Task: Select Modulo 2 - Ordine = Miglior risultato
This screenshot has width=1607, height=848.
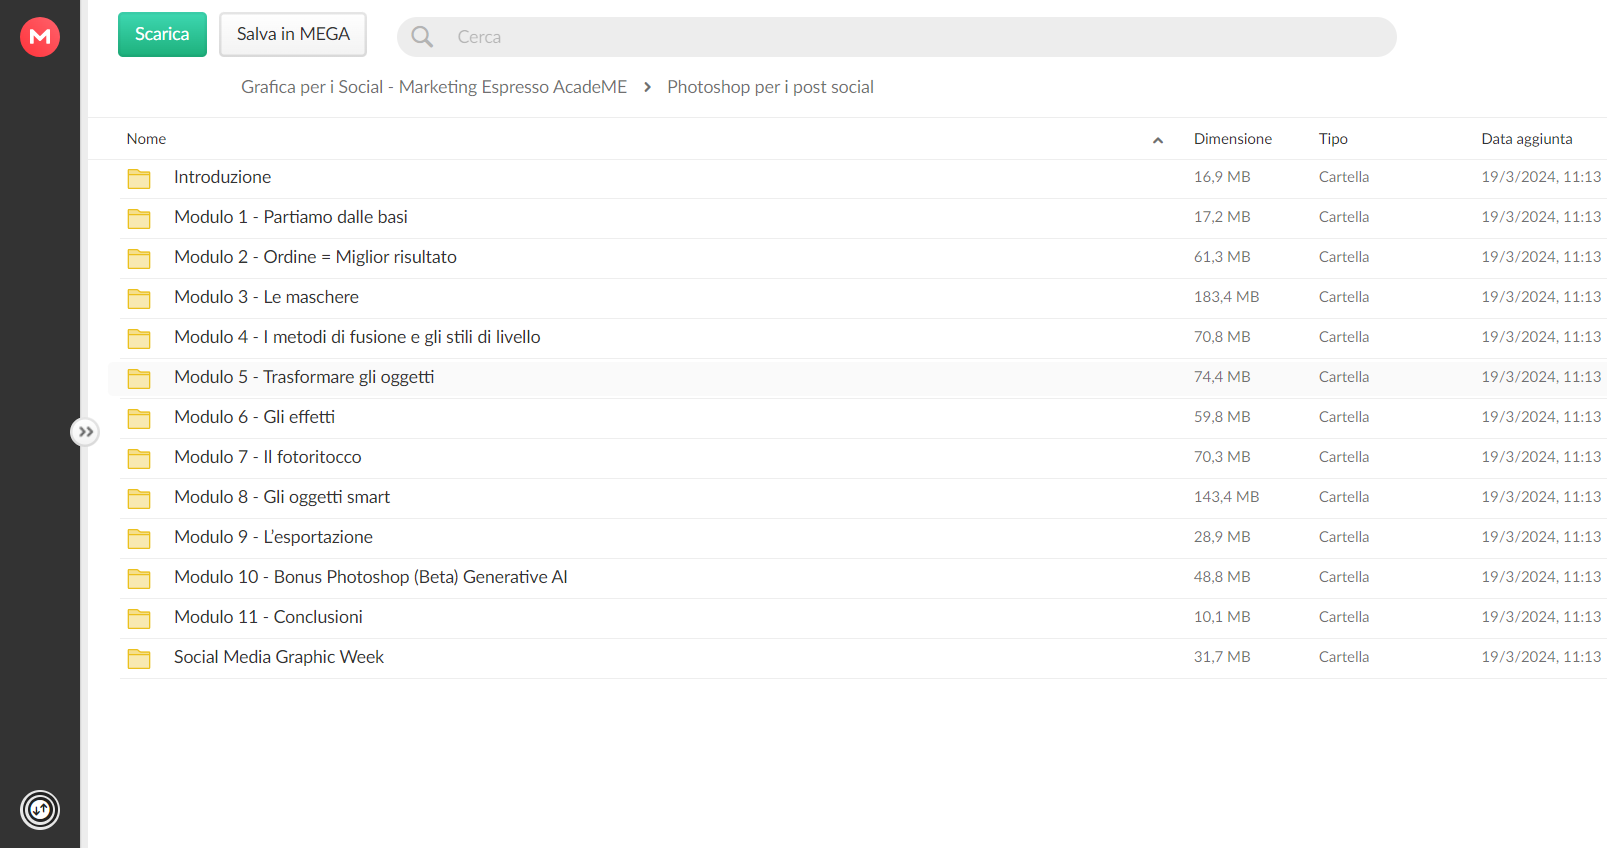Action: pos(315,257)
